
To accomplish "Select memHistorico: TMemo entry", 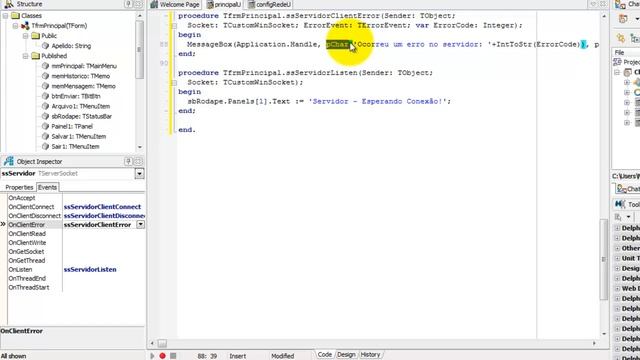I will click(80, 76).
